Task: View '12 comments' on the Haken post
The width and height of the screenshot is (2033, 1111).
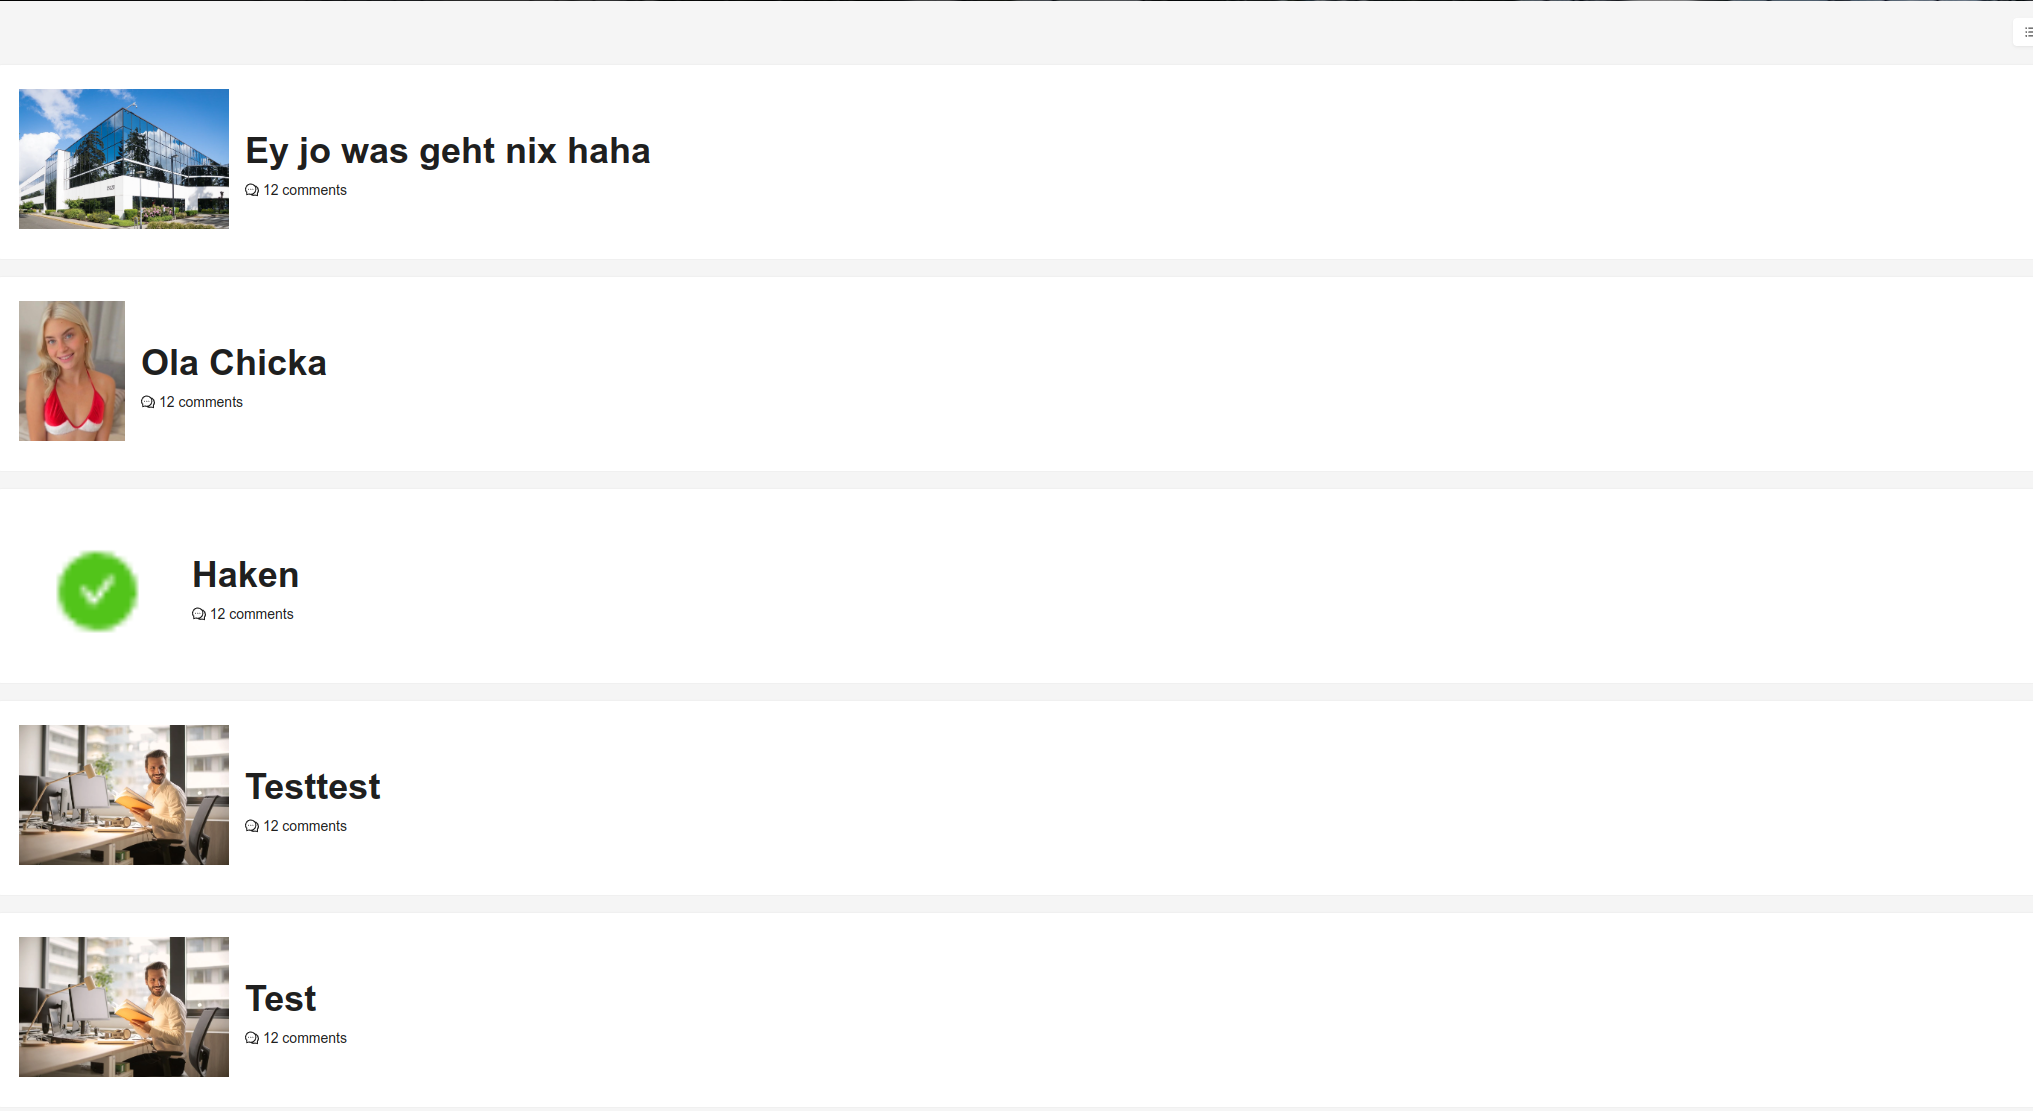Action: (252, 614)
